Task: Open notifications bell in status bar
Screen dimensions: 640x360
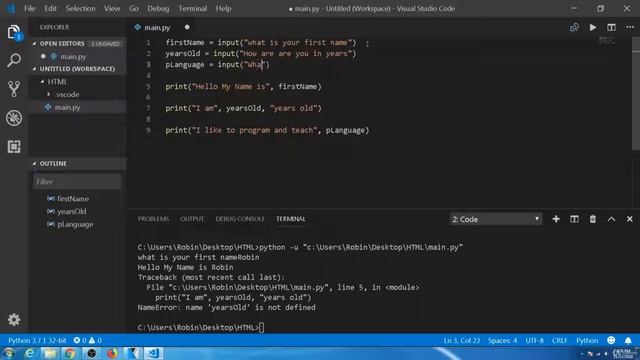Action: pos(628,340)
